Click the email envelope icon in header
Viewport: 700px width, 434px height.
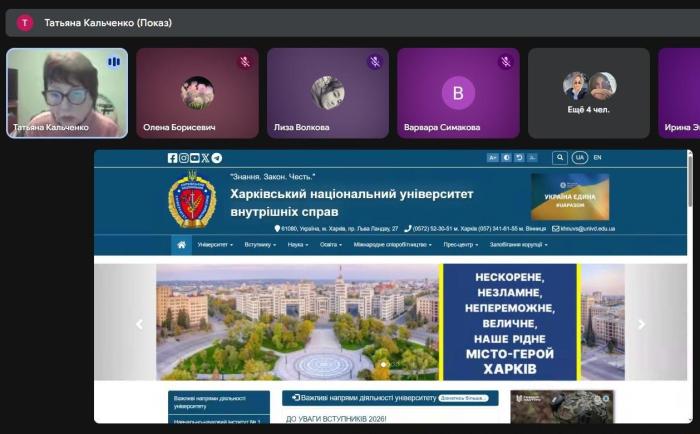(555, 229)
